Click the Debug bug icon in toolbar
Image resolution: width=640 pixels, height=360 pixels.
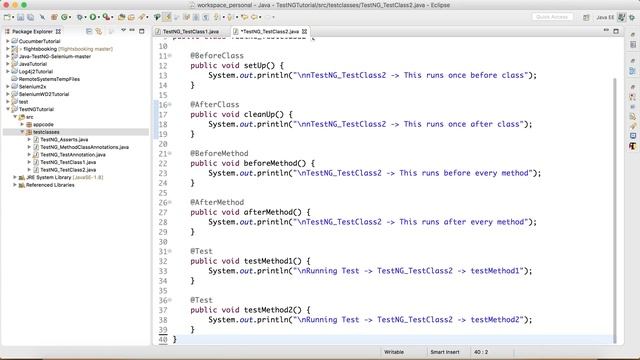pos(80,17)
